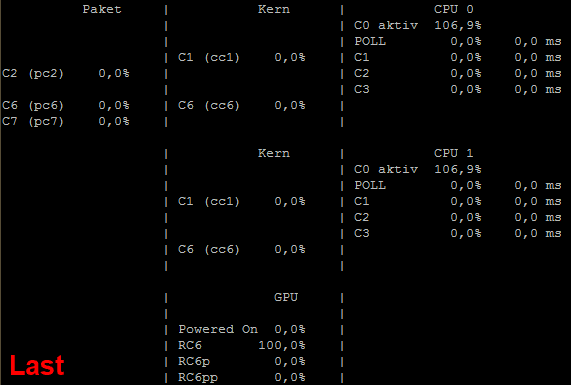Click the CPU 1 heading
The height and width of the screenshot is (385, 571).
(454, 153)
